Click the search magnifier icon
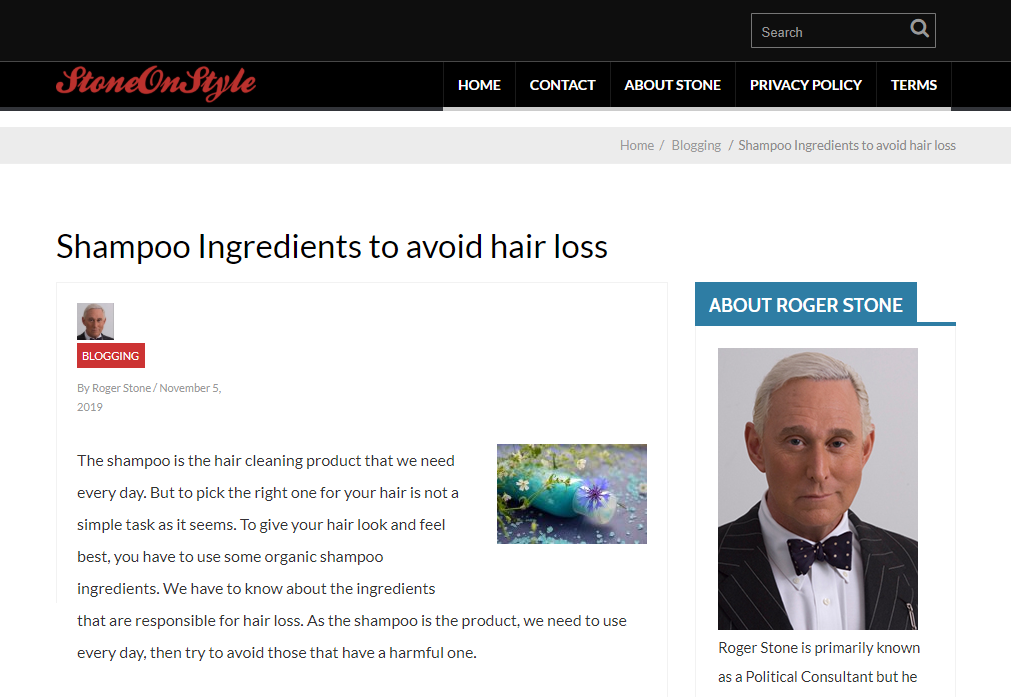Image resolution: width=1011 pixels, height=697 pixels. [x=919, y=29]
